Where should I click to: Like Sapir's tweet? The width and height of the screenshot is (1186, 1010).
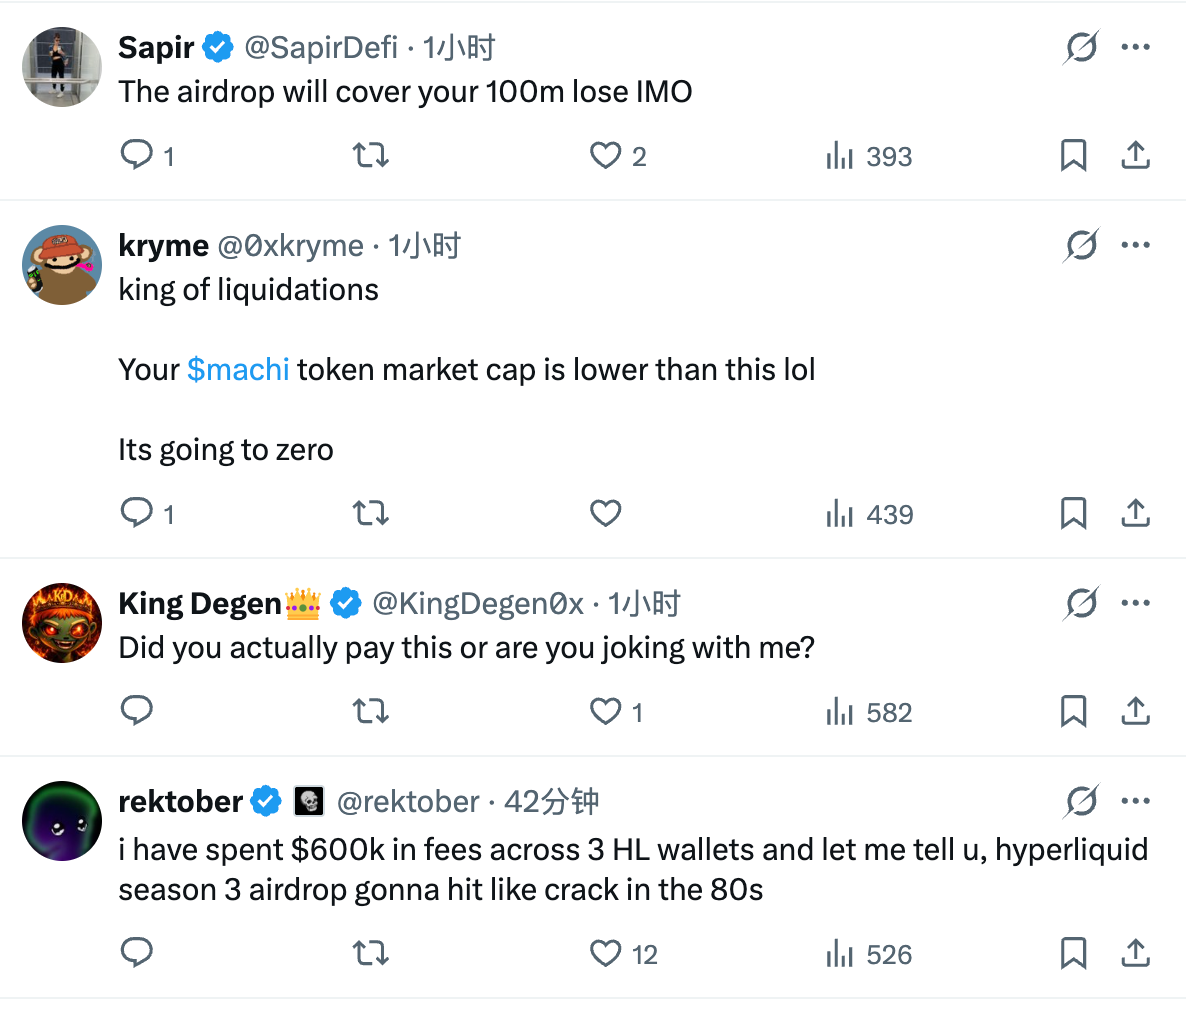(605, 155)
